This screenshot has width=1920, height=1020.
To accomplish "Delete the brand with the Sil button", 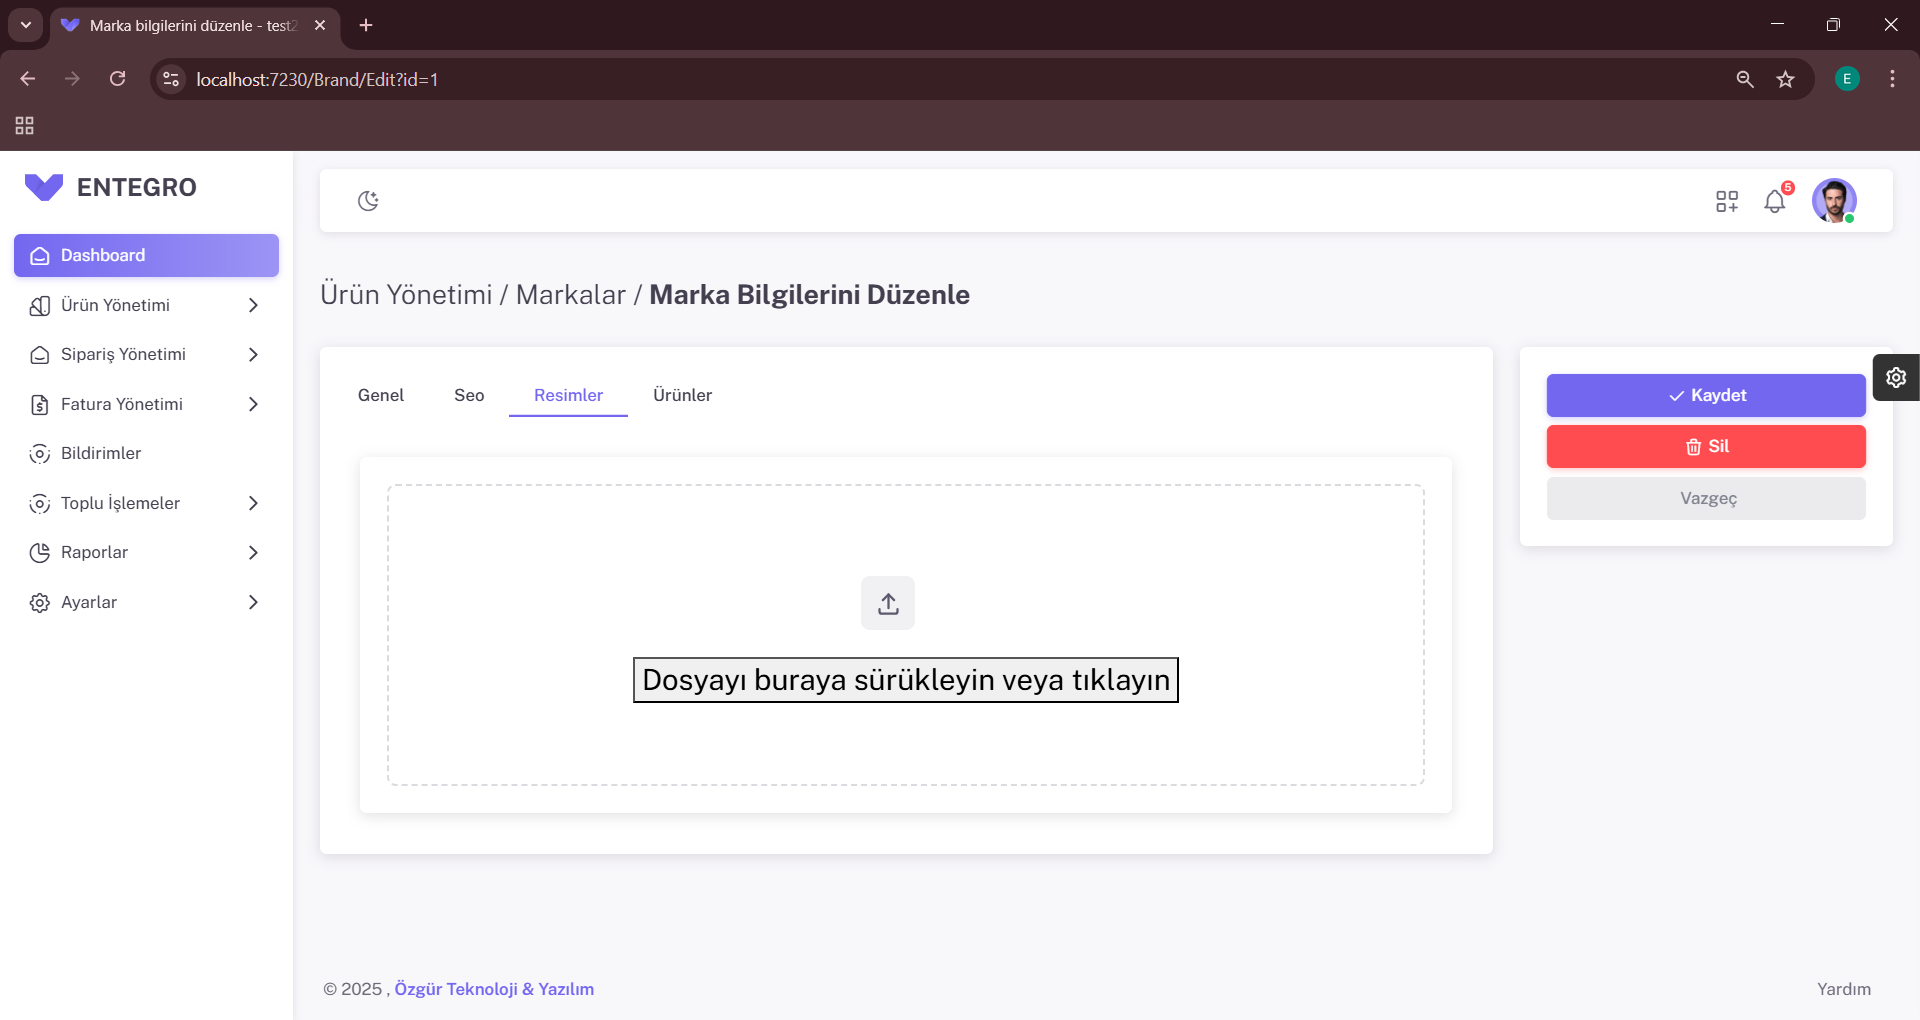I will 1706,446.
